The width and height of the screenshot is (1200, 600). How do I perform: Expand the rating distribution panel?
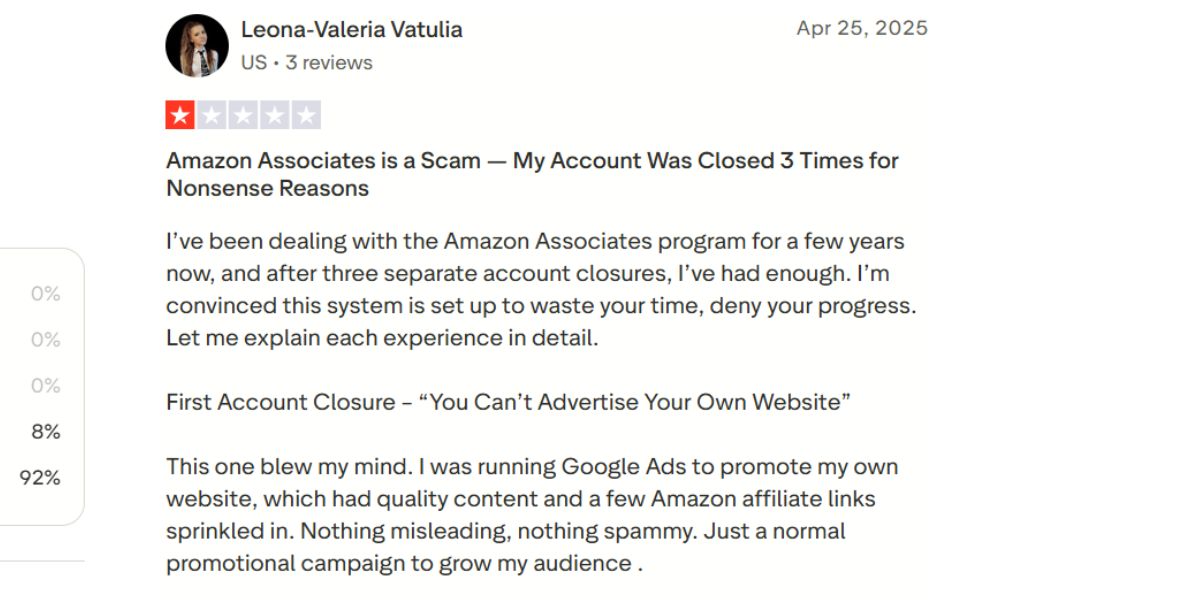pos(40,385)
